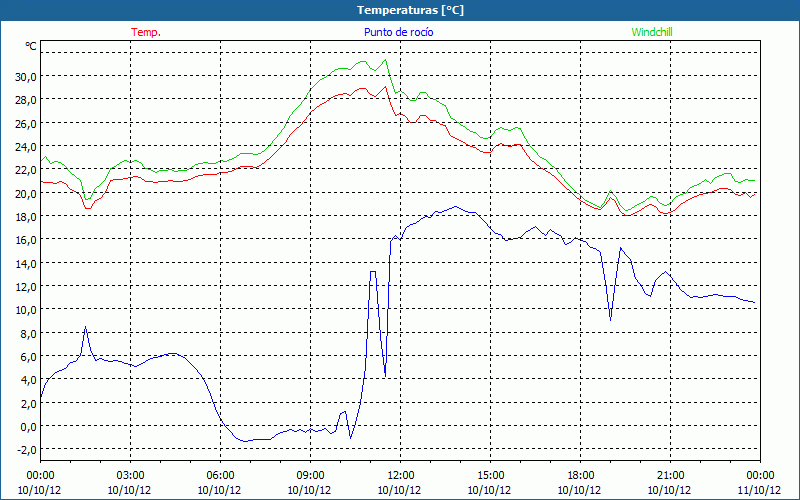This screenshot has width=800, height=500.
Task: Click the '21:00' time axis label
Action: tap(670, 476)
